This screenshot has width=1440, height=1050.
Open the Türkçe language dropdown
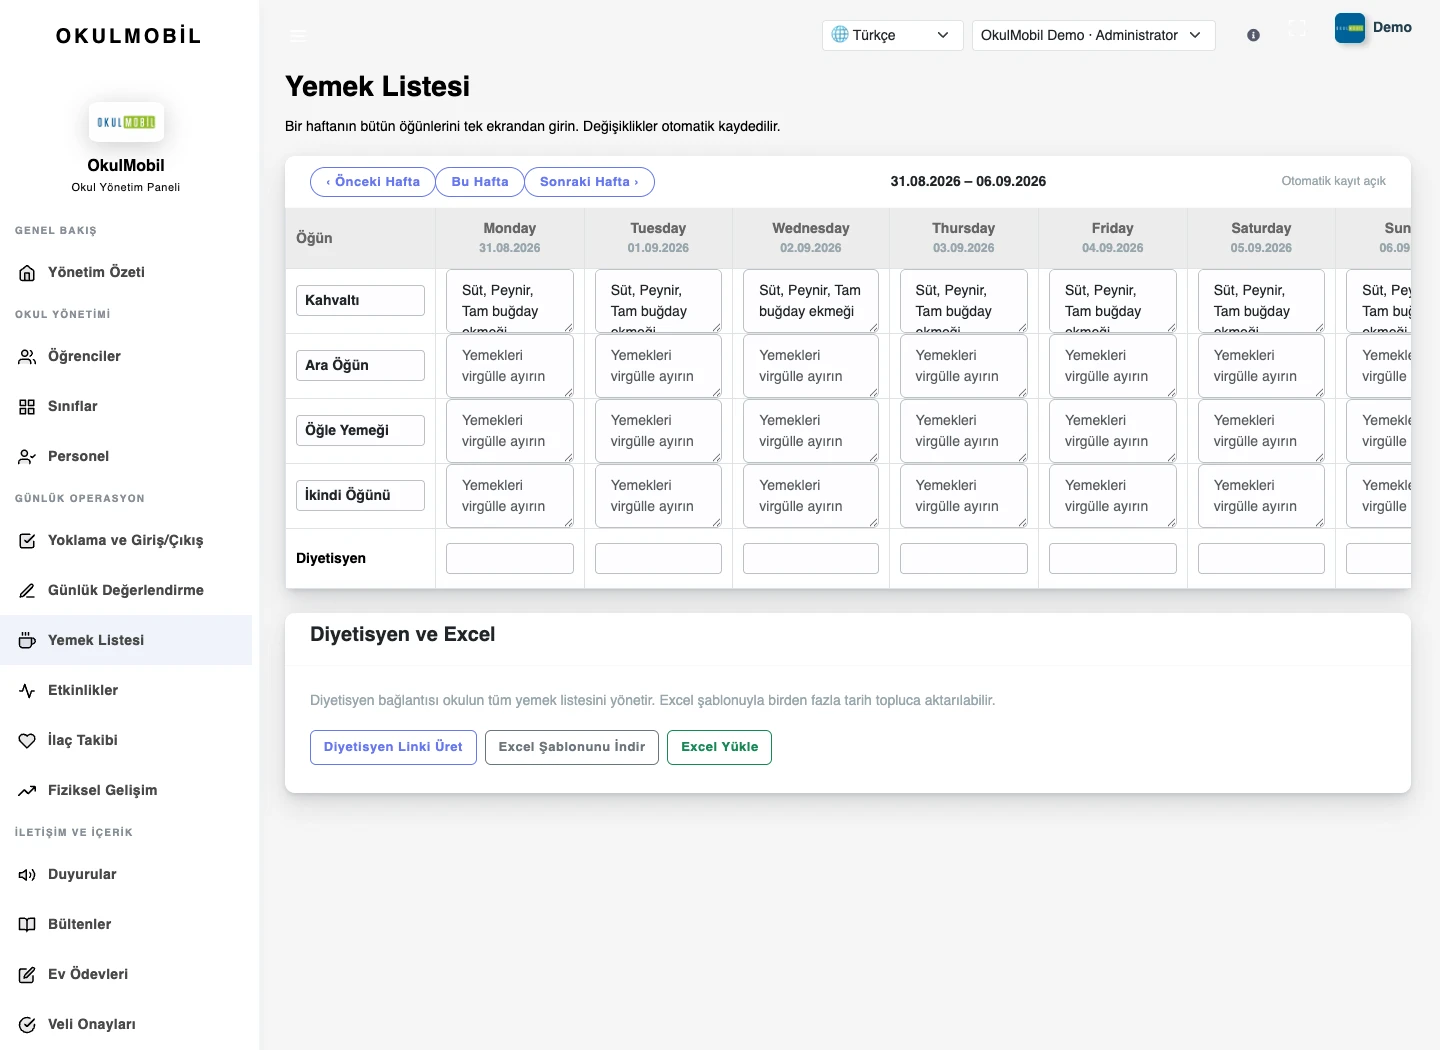point(892,35)
